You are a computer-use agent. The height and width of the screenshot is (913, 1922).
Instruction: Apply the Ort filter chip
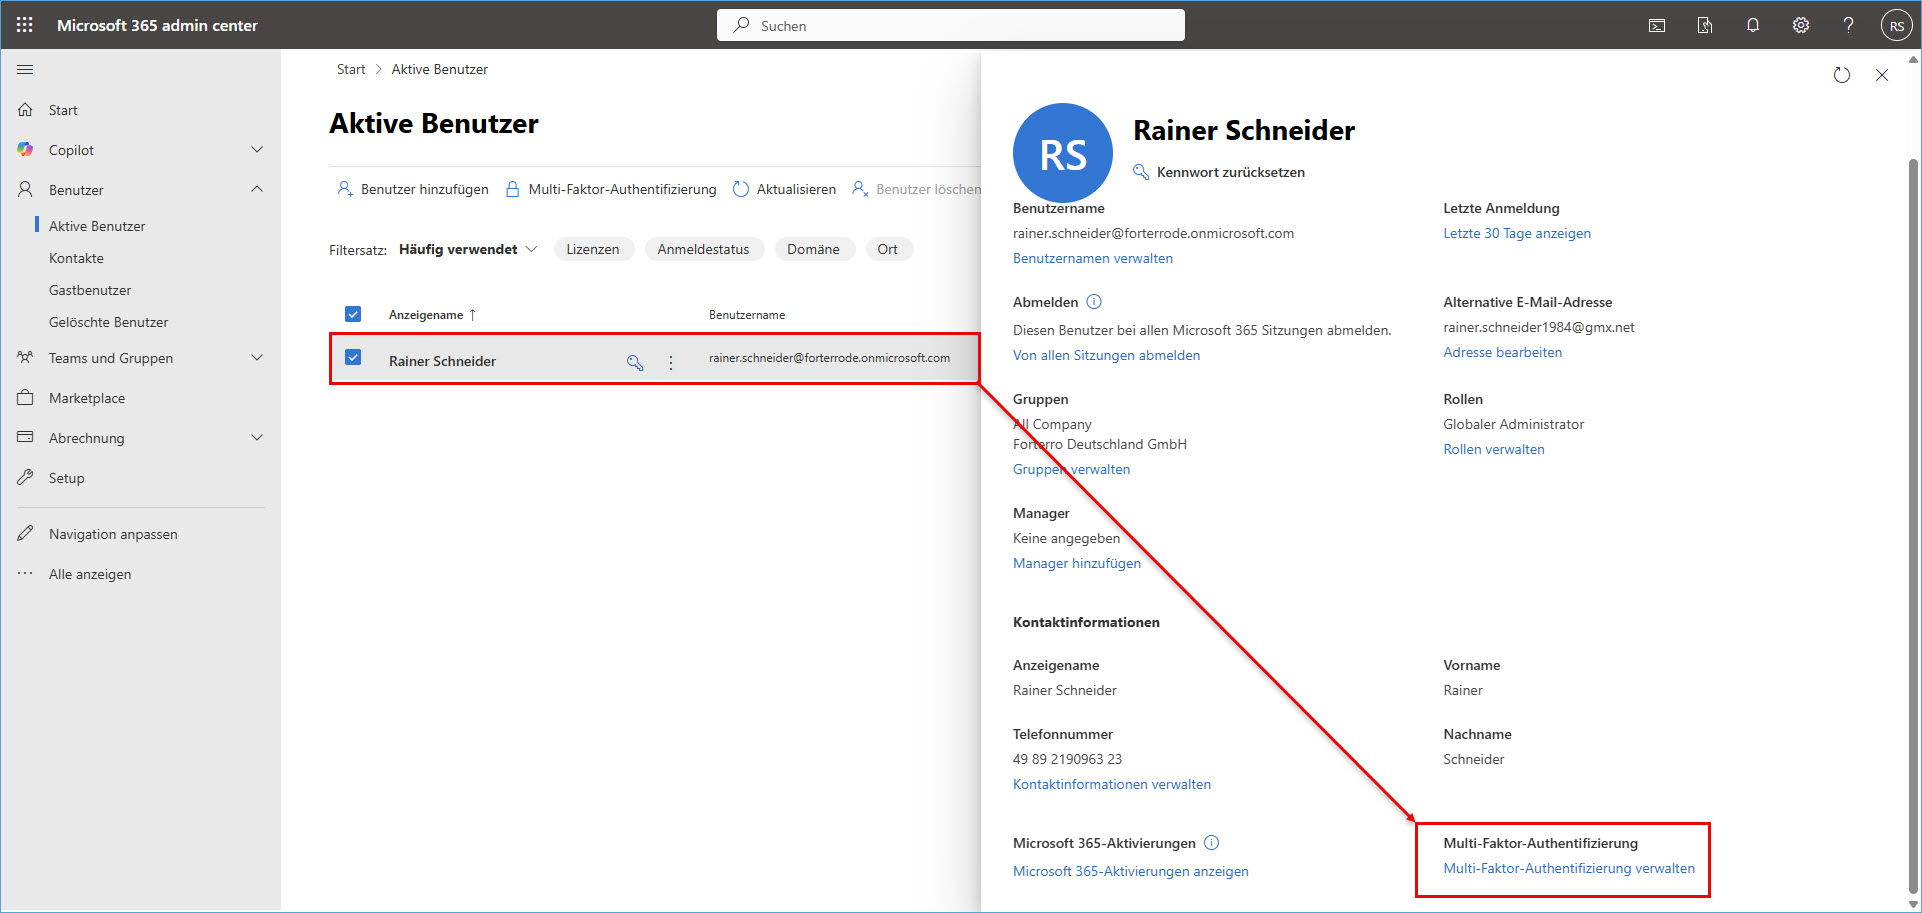888,249
